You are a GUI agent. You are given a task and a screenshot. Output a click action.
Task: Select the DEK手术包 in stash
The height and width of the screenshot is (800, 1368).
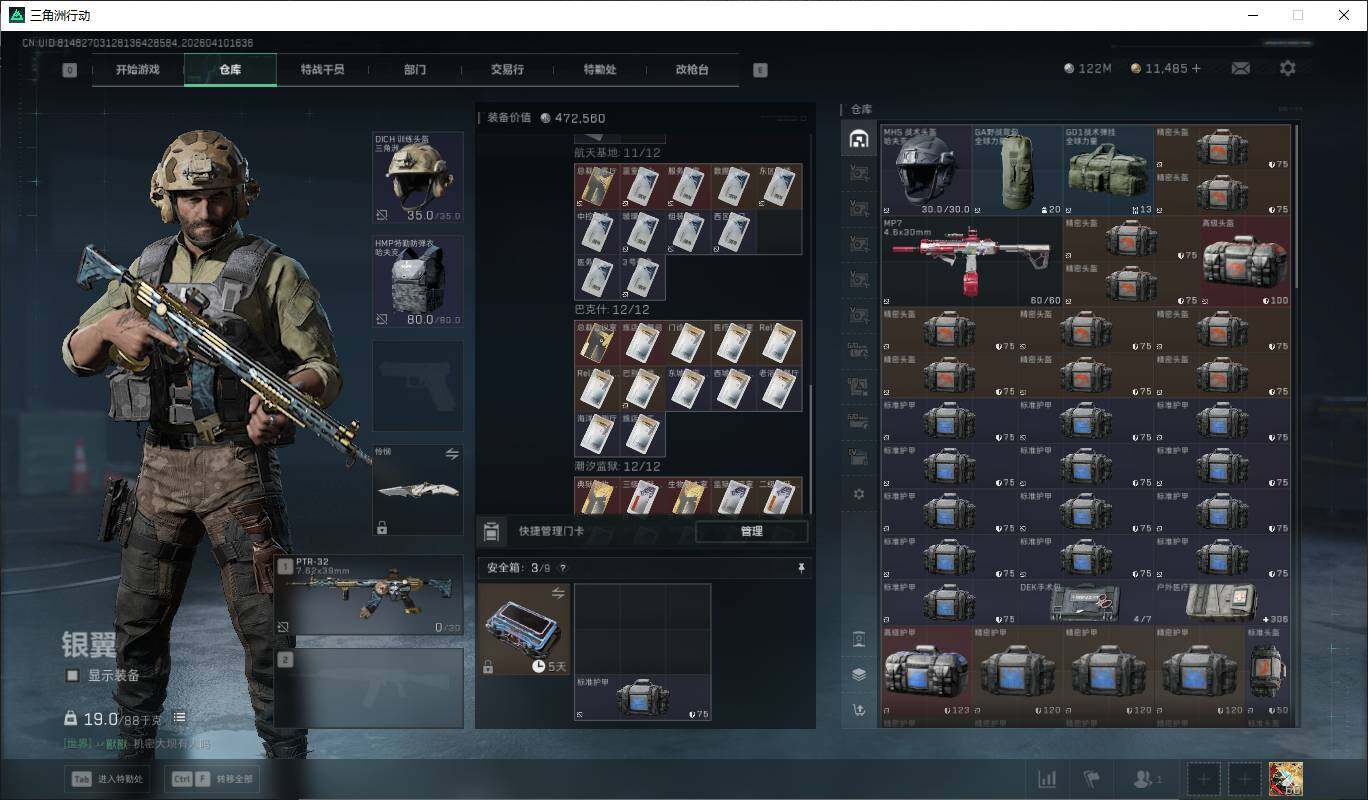tap(1085, 603)
